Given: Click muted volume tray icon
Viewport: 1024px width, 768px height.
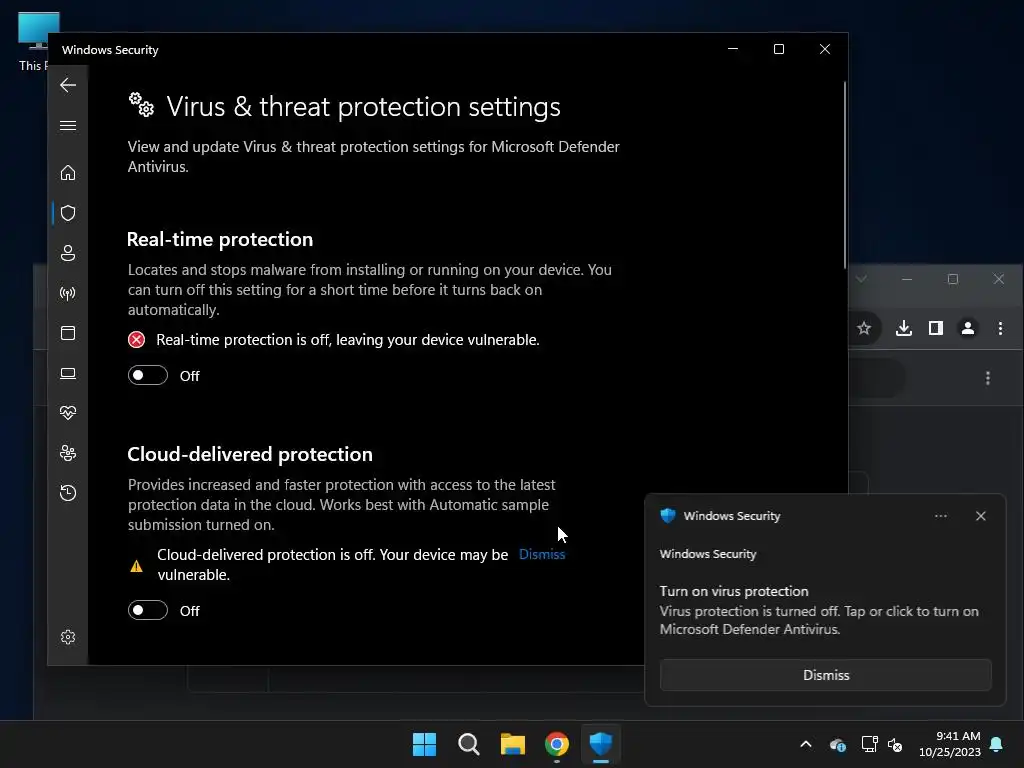Looking at the screenshot, I should (895, 744).
